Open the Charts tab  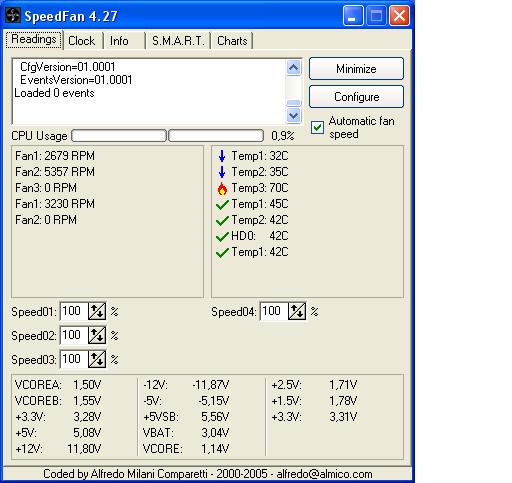pos(232,41)
